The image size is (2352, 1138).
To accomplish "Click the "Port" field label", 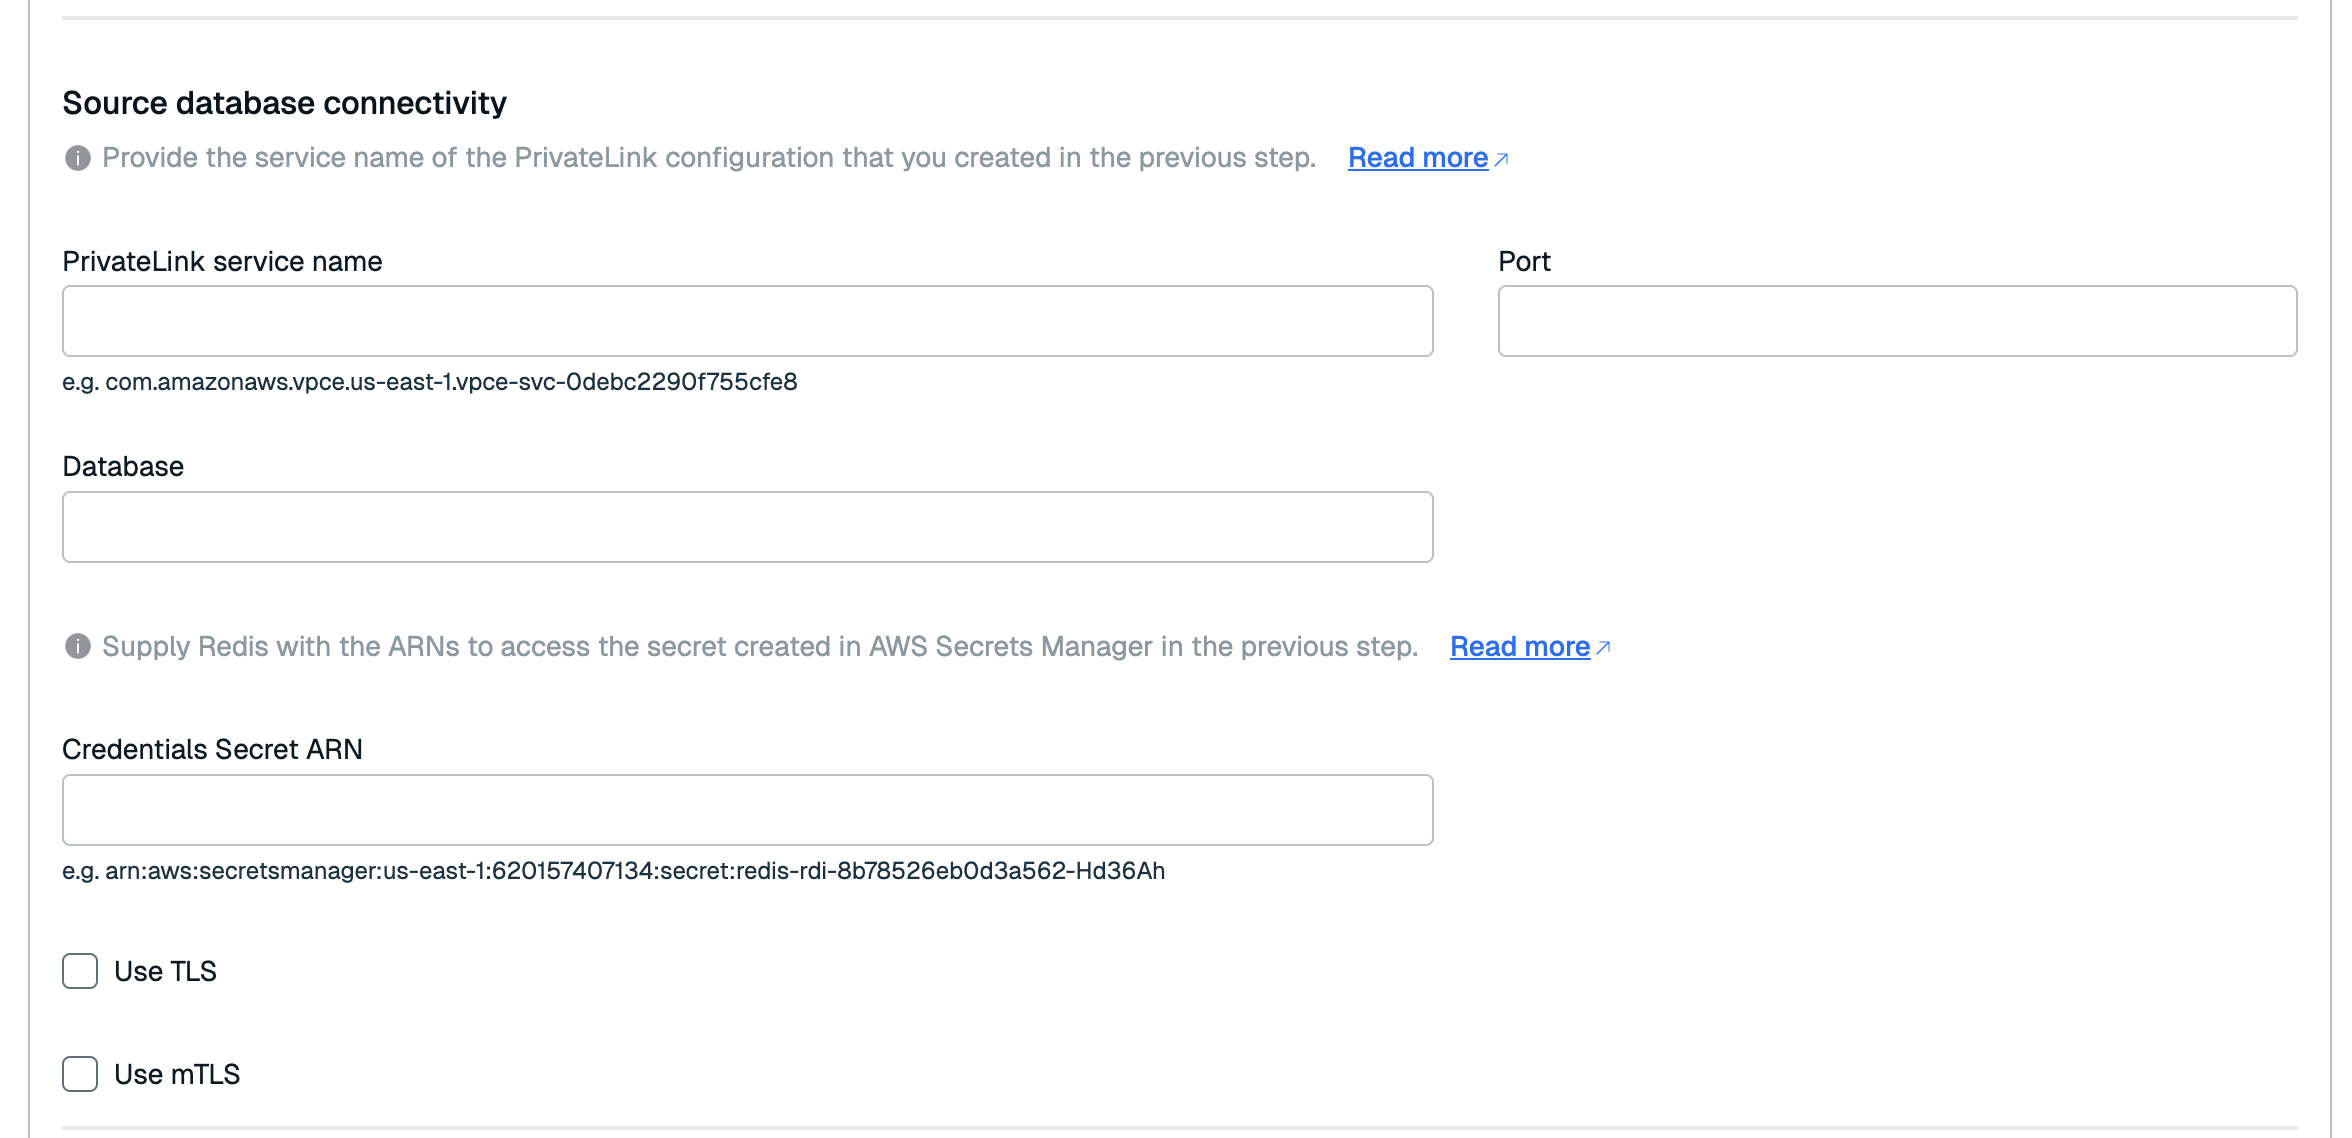I will 1524,262.
